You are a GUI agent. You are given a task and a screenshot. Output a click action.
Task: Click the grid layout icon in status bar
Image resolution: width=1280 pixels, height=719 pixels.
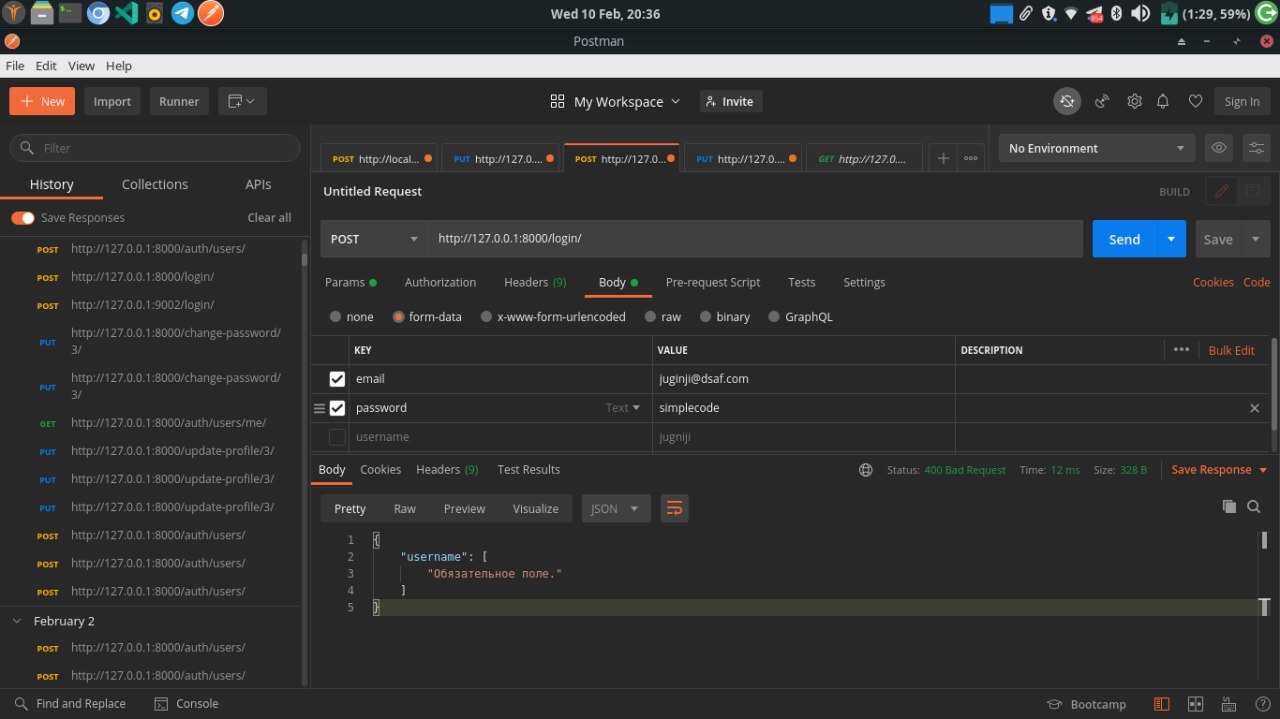tap(1194, 704)
